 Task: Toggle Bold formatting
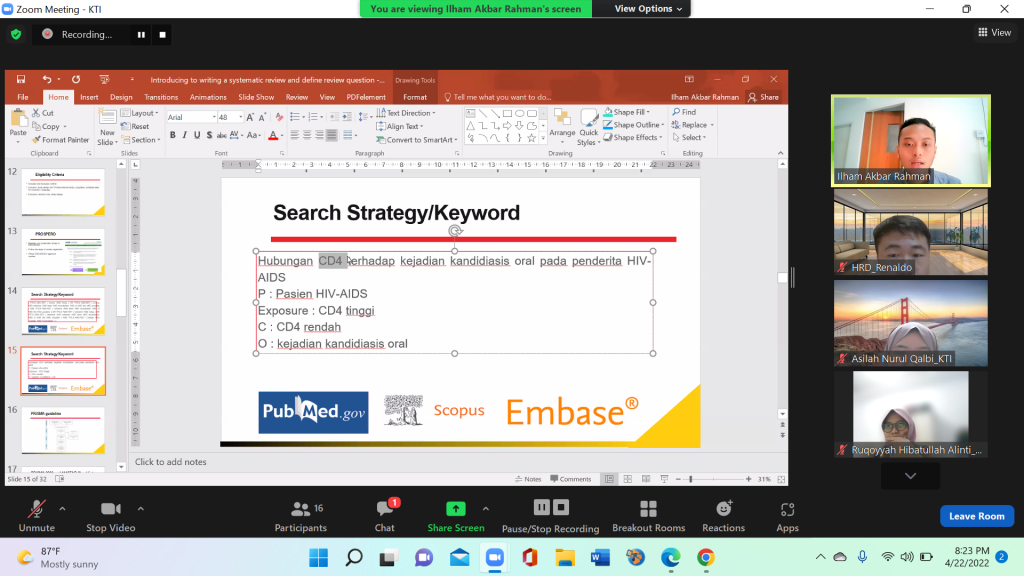pos(172,135)
